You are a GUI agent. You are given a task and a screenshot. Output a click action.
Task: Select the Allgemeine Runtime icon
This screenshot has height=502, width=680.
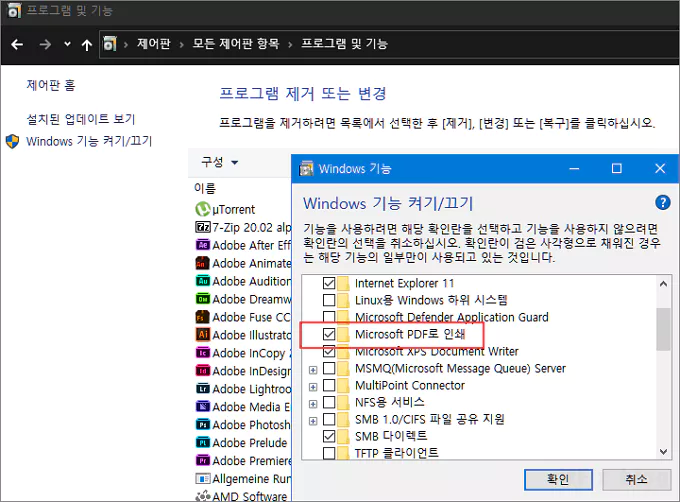203,479
